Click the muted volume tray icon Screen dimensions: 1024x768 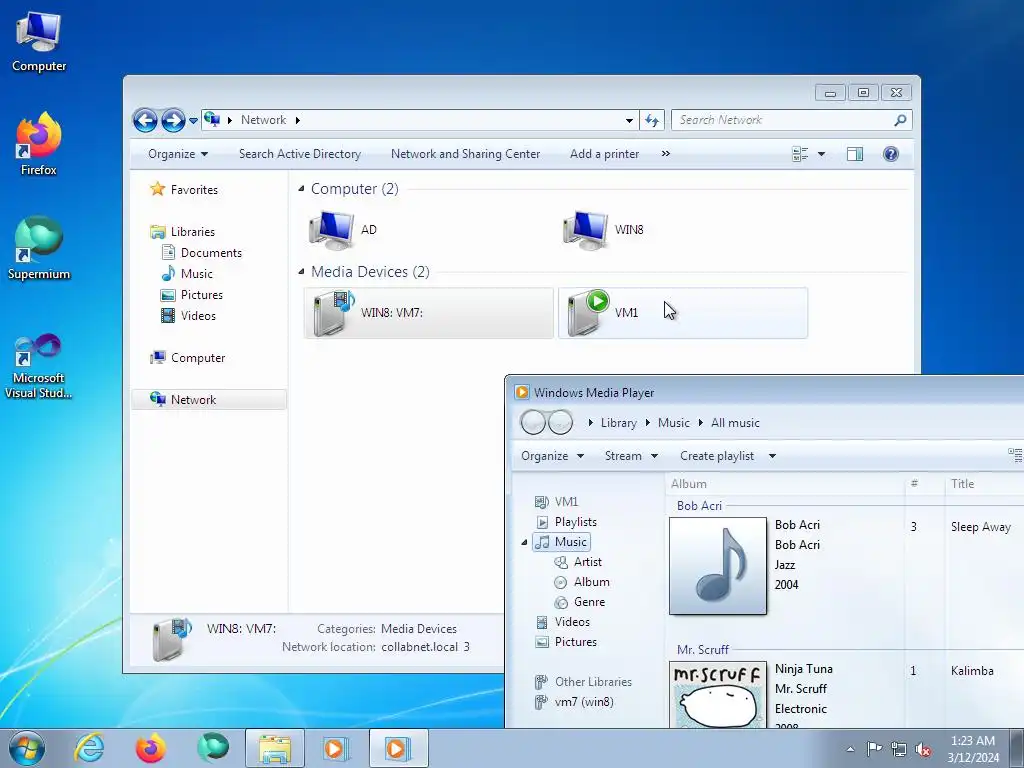tap(923, 750)
